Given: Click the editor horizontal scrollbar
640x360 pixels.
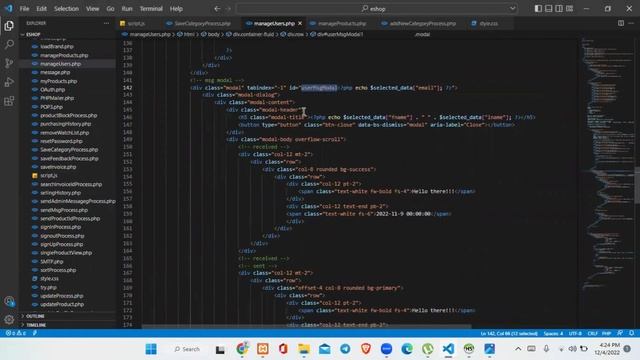Looking at the screenshot, I should [x=306, y=327].
